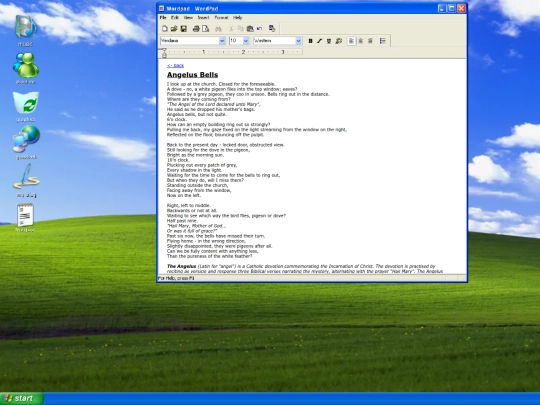Image resolution: width=540 pixels, height=405 pixels.
Task: Open the 'graphics' recycle bin icon
Action: point(26,106)
